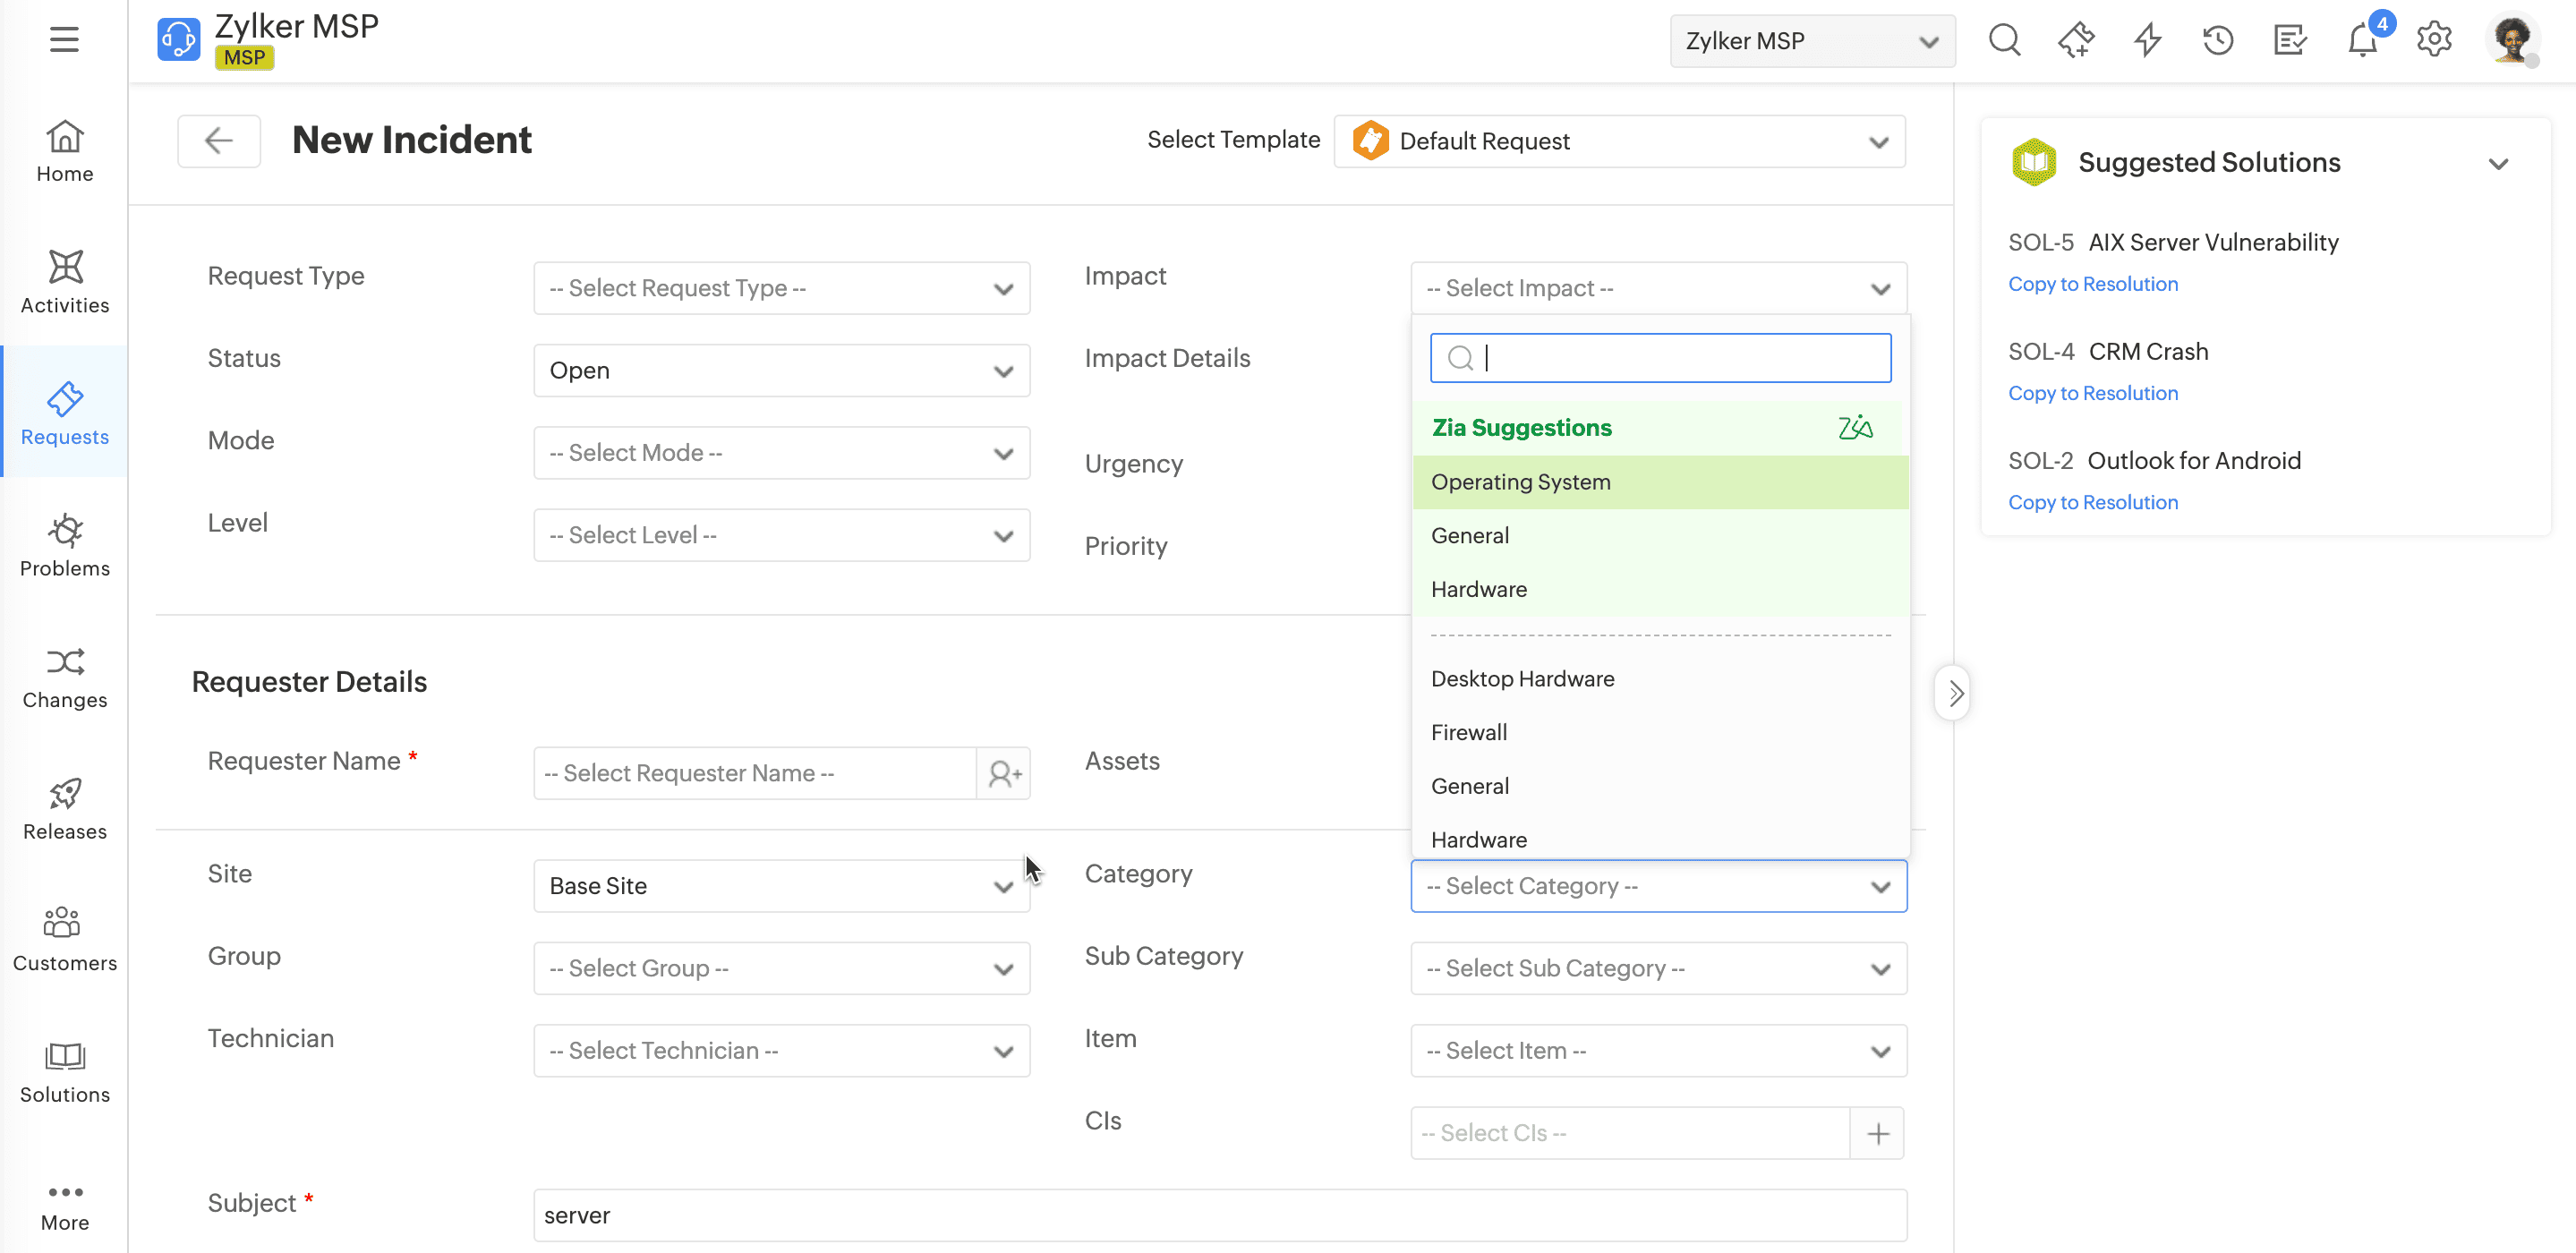Open the Select Technician dropdown
The height and width of the screenshot is (1253, 2576).
781,1050
